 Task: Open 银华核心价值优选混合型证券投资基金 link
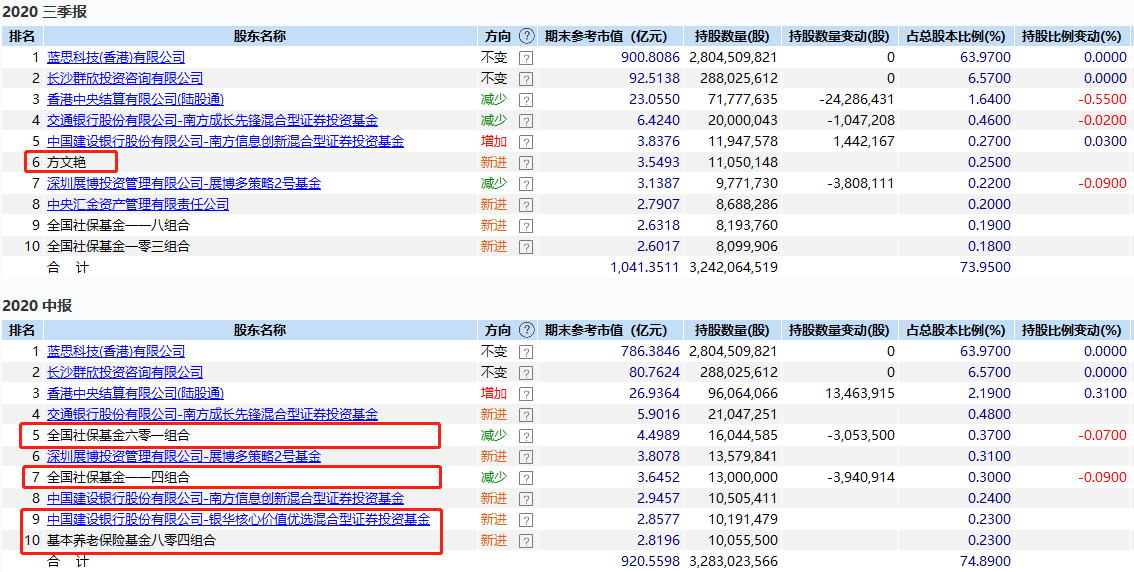[x=239, y=519]
